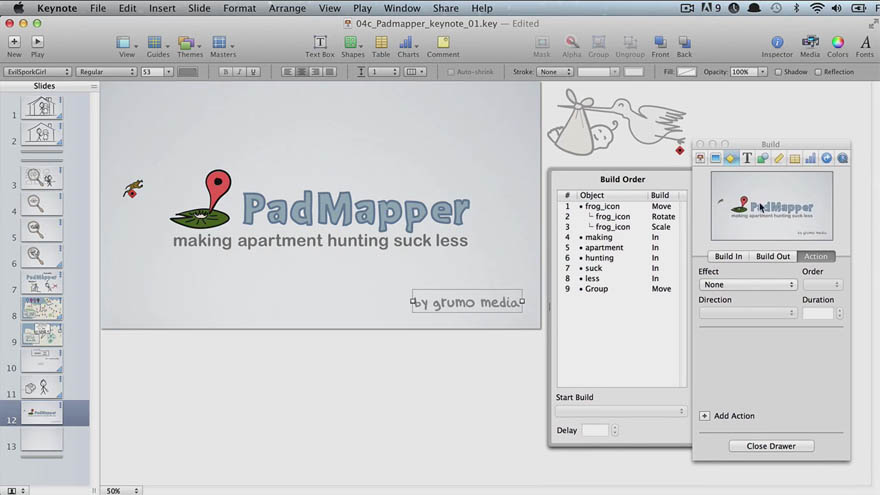This screenshot has width=880, height=495.
Task: Click the Close Drawer button
Action: click(771, 446)
